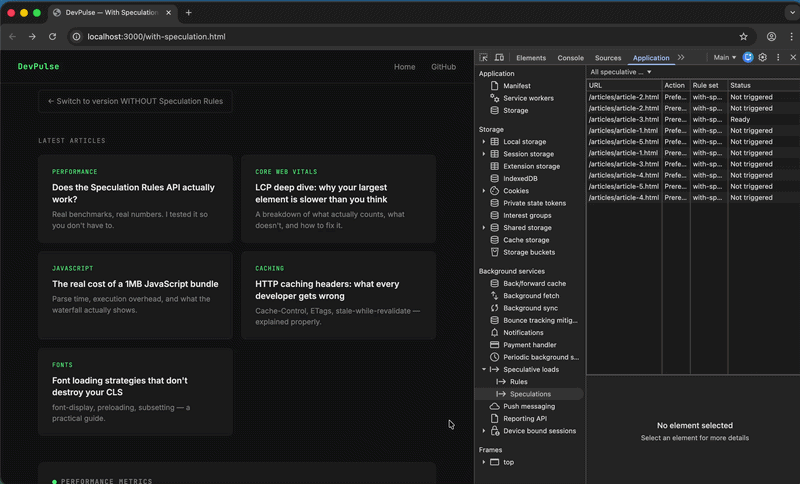The height and width of the screenshot is (484, 800).
Task: Open the HTTP caching headers article
Action: tap(339, 295)
